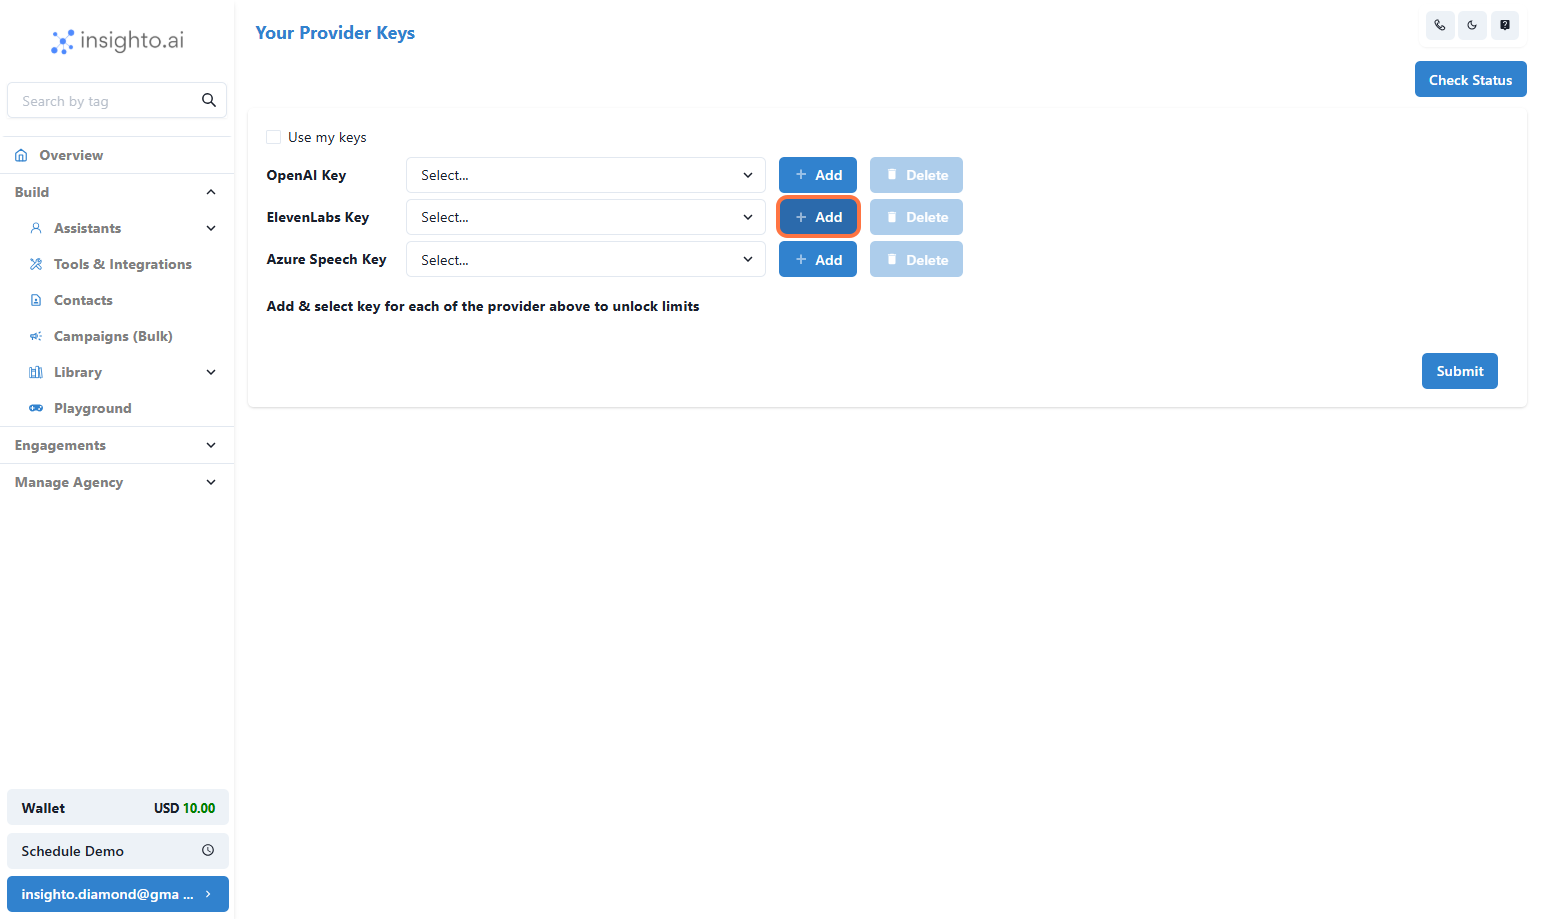Click the Contacts document icon
This screenshot has height=919, width=1541.
(36, 300)
